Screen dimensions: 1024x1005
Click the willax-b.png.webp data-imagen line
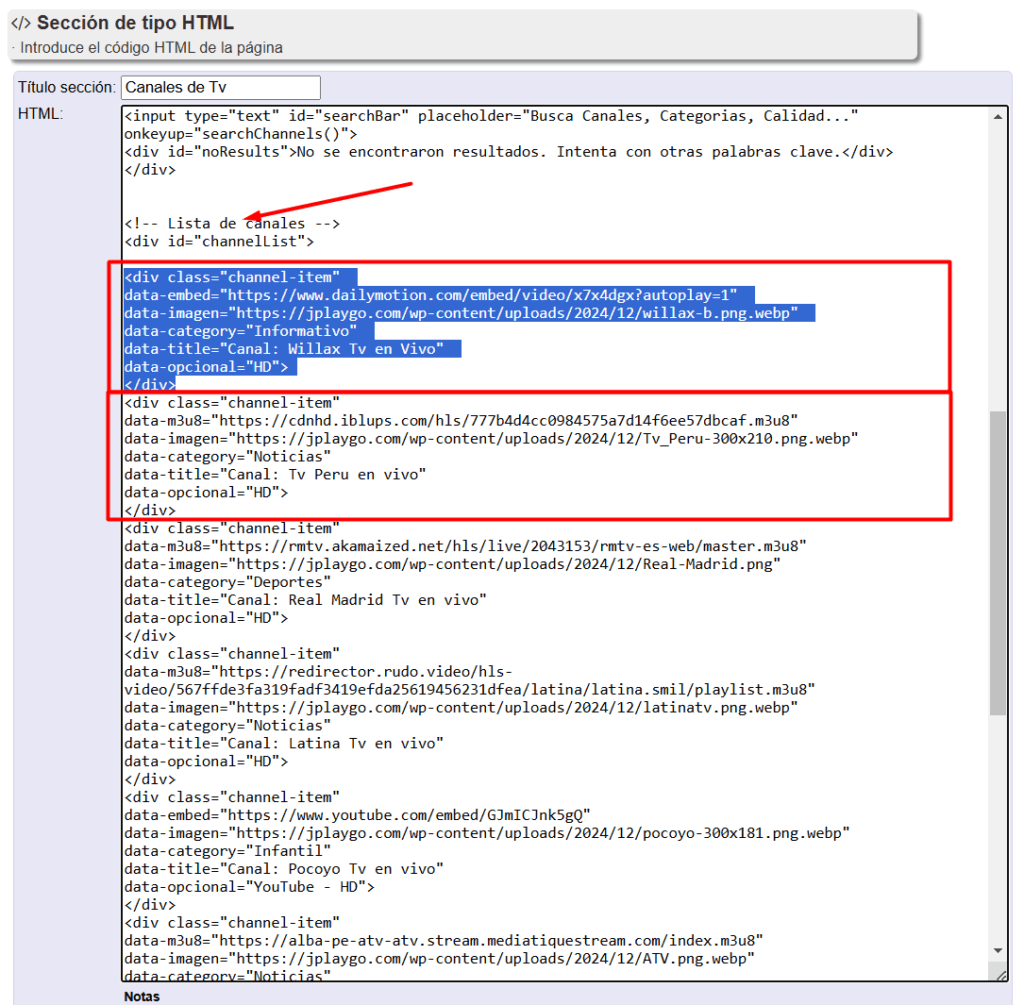pyautogui.click(x=461, y=313)
